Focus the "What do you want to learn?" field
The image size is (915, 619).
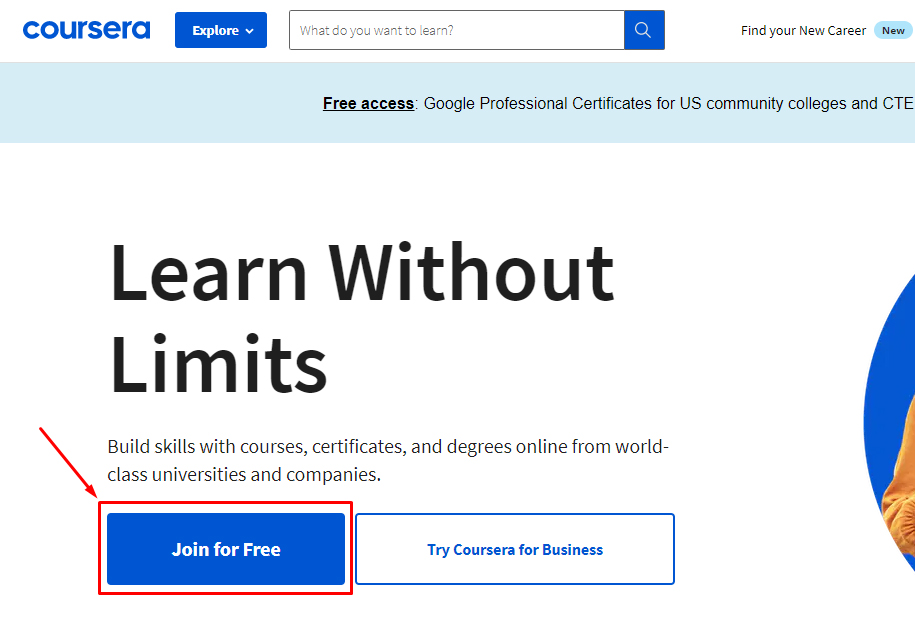pyautogui.click(x=456, y=30)
